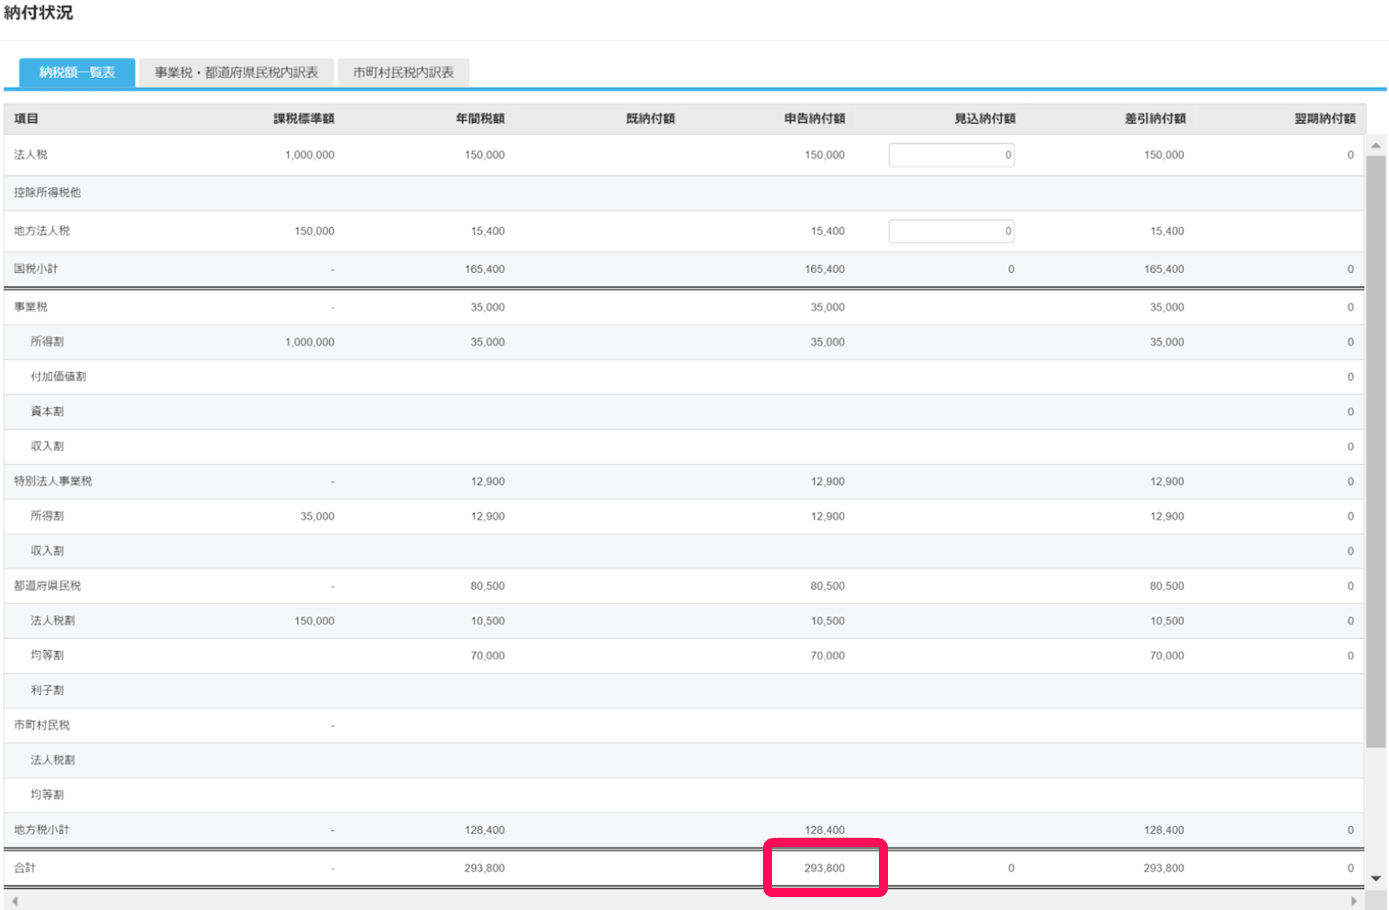Click 法人税 見込納付額 input field

pos(951,155)
